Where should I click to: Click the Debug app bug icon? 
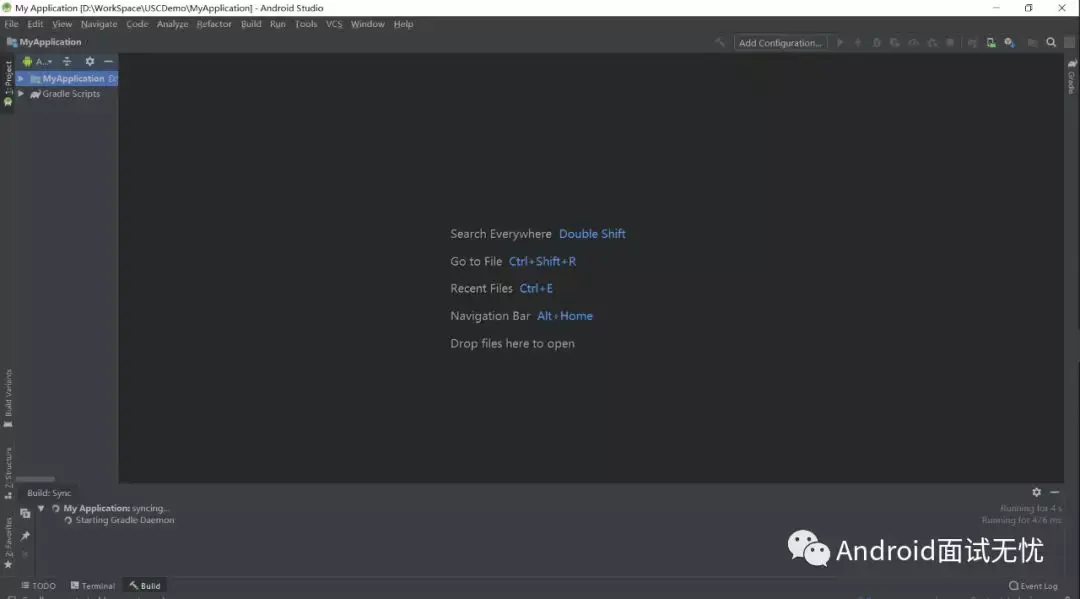[876, 43]
